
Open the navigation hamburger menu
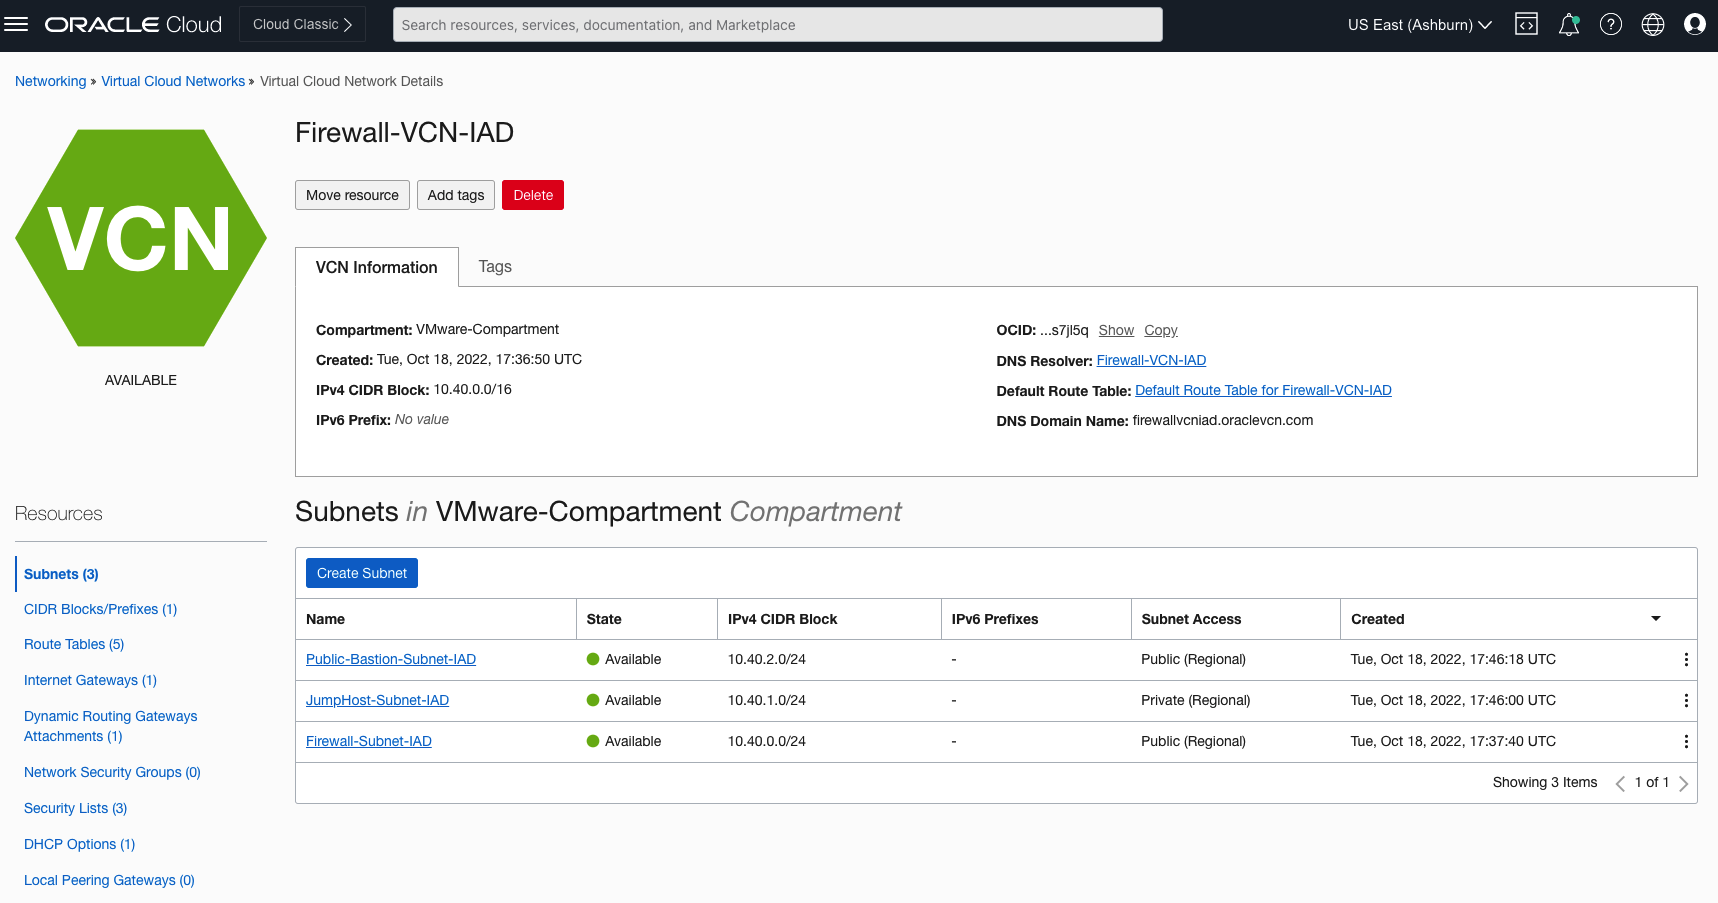17,24
